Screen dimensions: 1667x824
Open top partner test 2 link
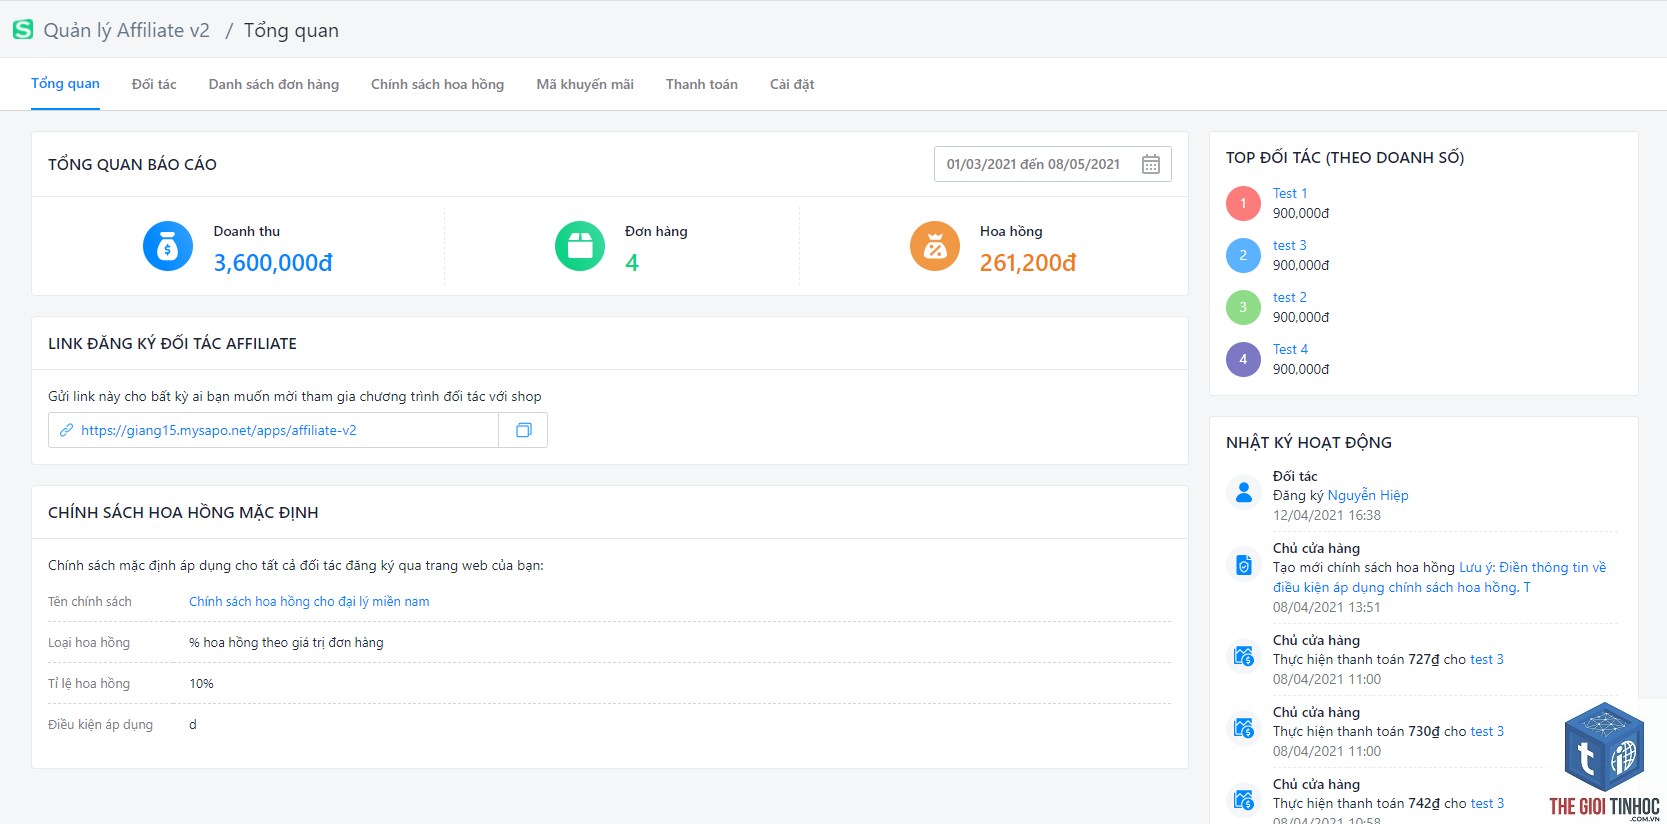coord(1290,297)
